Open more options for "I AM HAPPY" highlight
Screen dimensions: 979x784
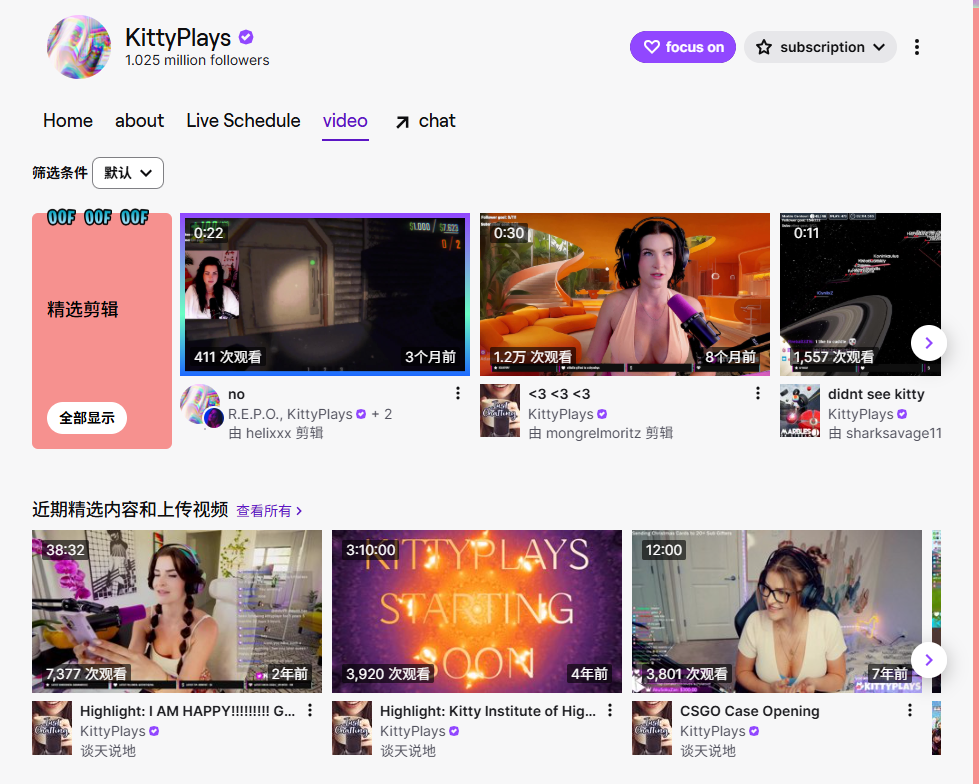(310, 710)
